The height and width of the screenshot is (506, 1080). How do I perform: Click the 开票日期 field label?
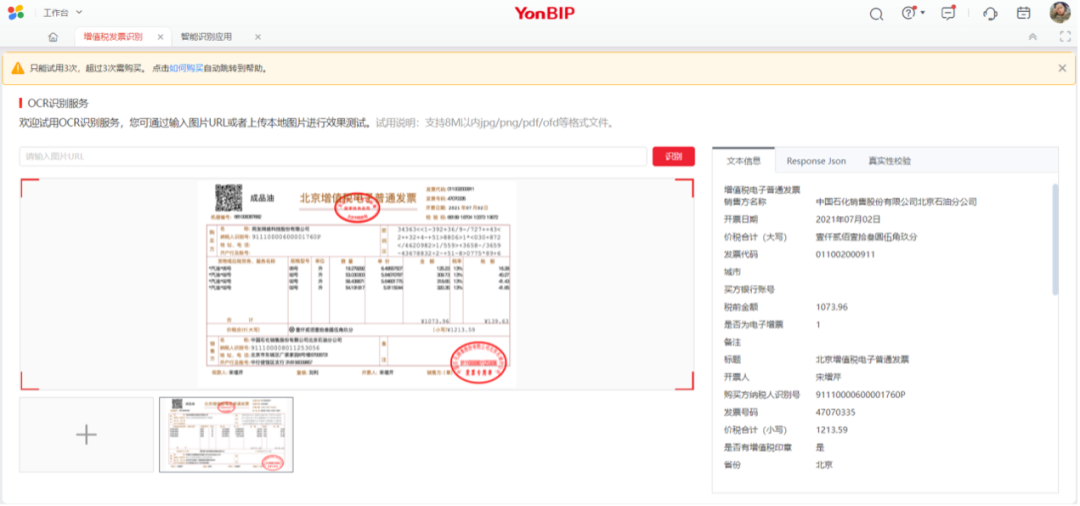pos(740,220)
